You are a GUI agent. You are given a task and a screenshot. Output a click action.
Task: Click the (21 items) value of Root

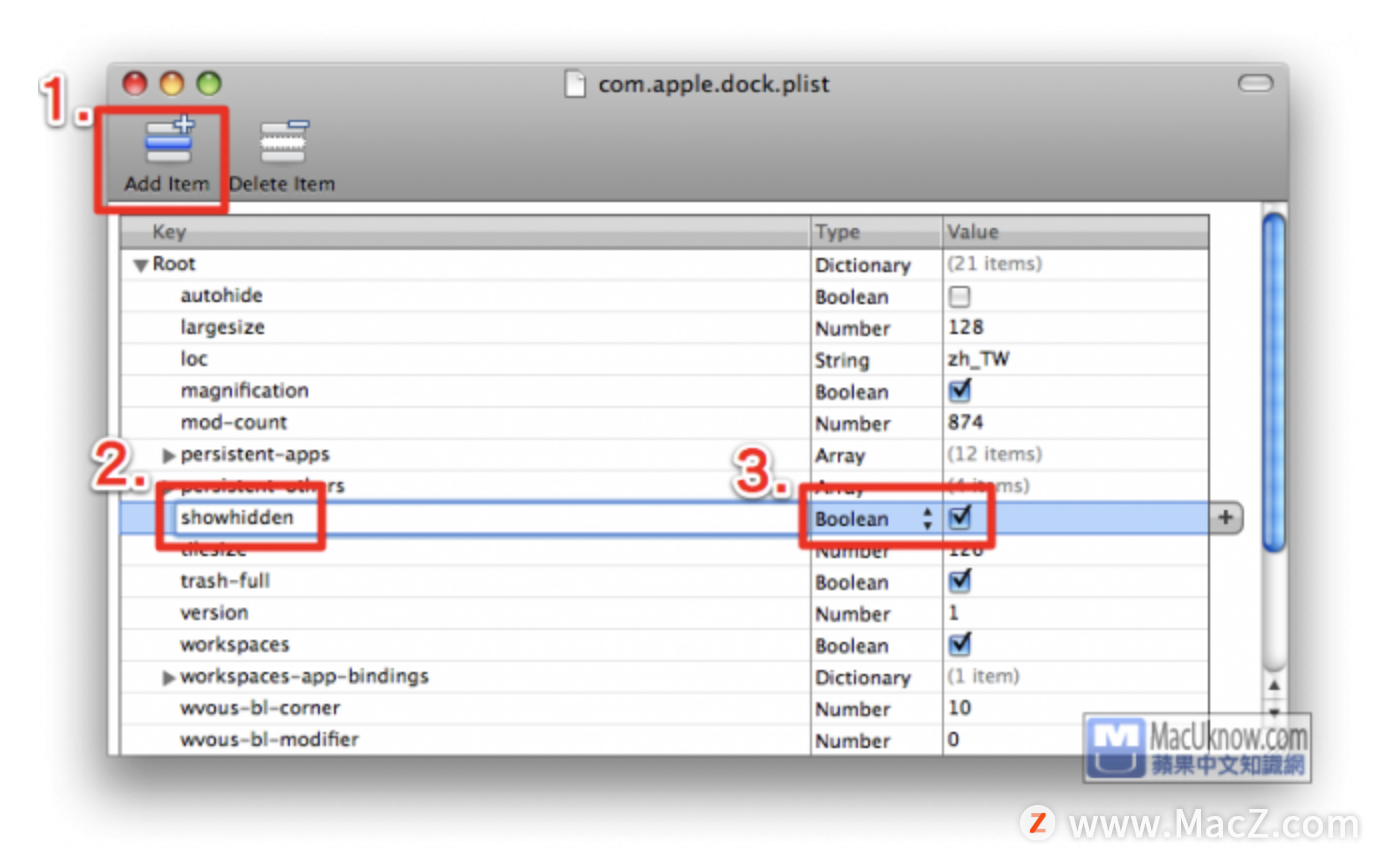click(x=994, y=264)
